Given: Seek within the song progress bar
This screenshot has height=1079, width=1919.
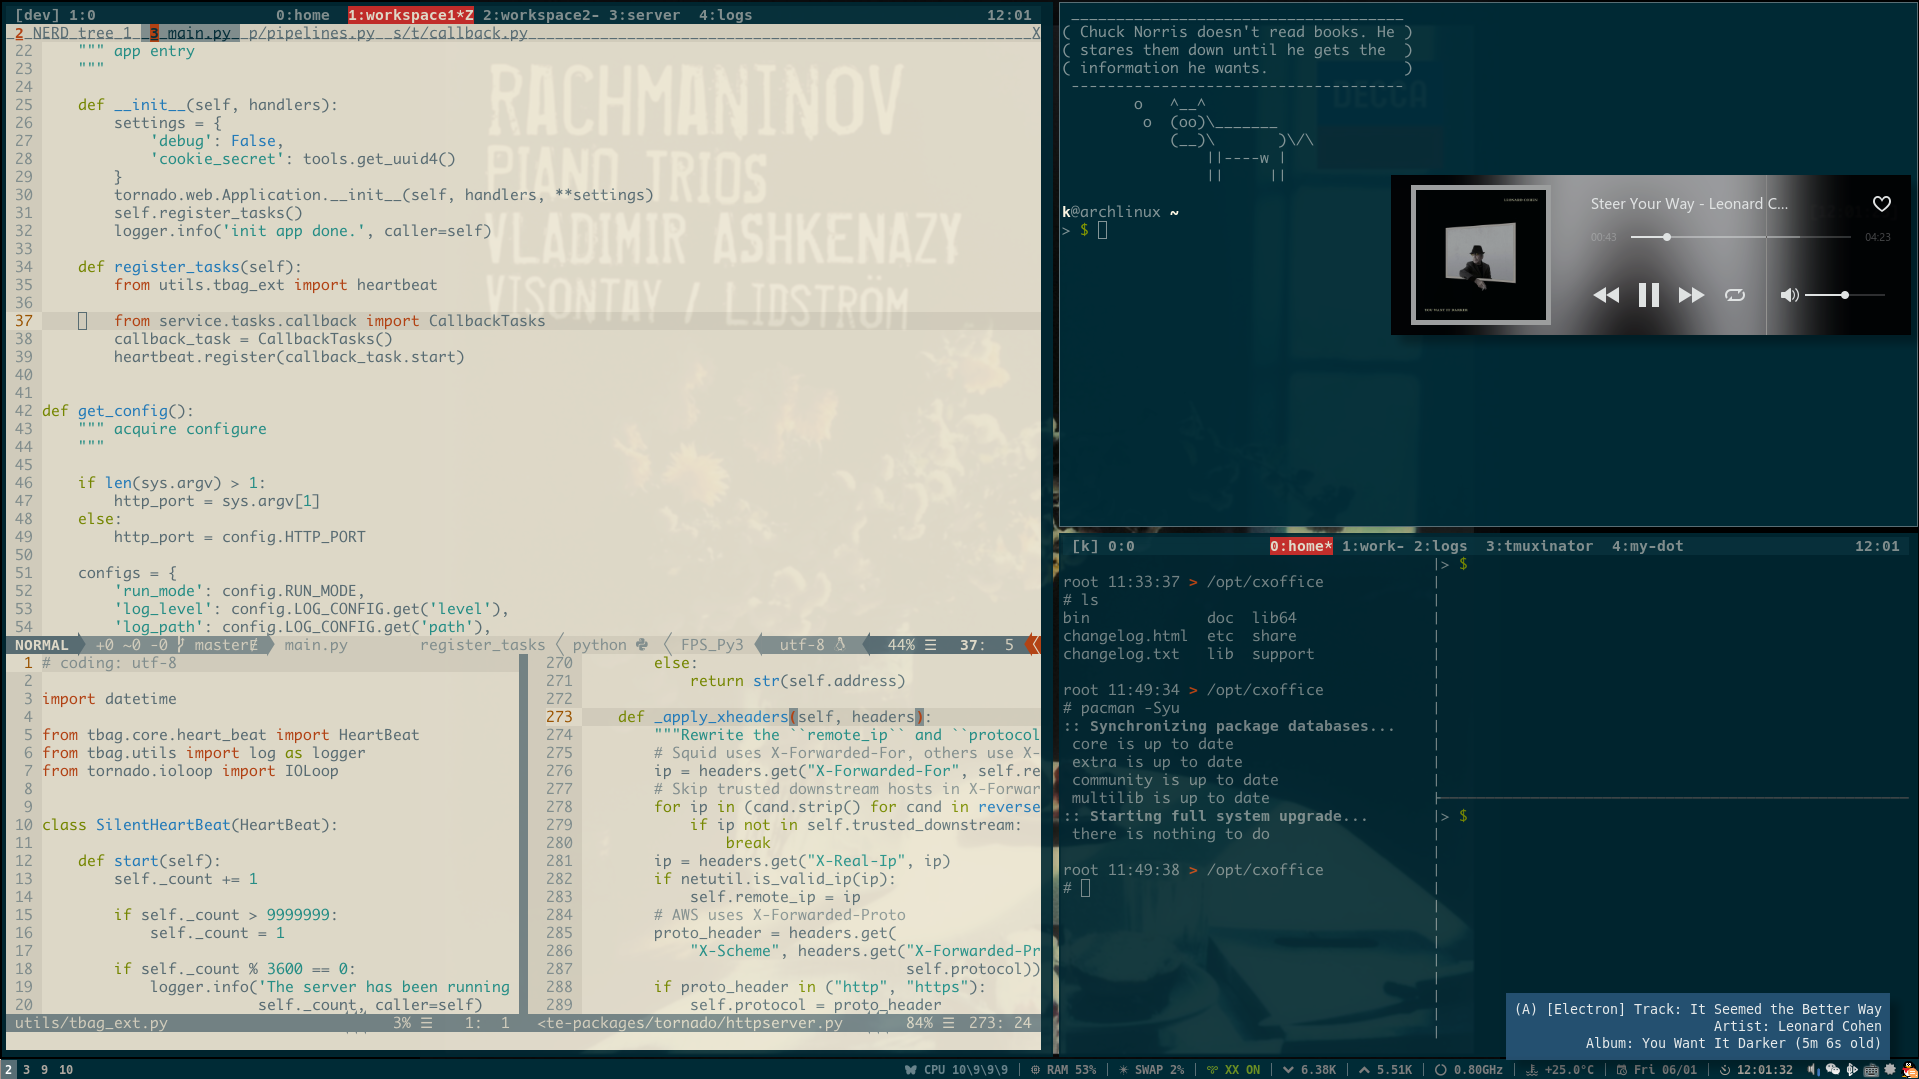Looking at the screenshot, I should tap(1740, 237).
